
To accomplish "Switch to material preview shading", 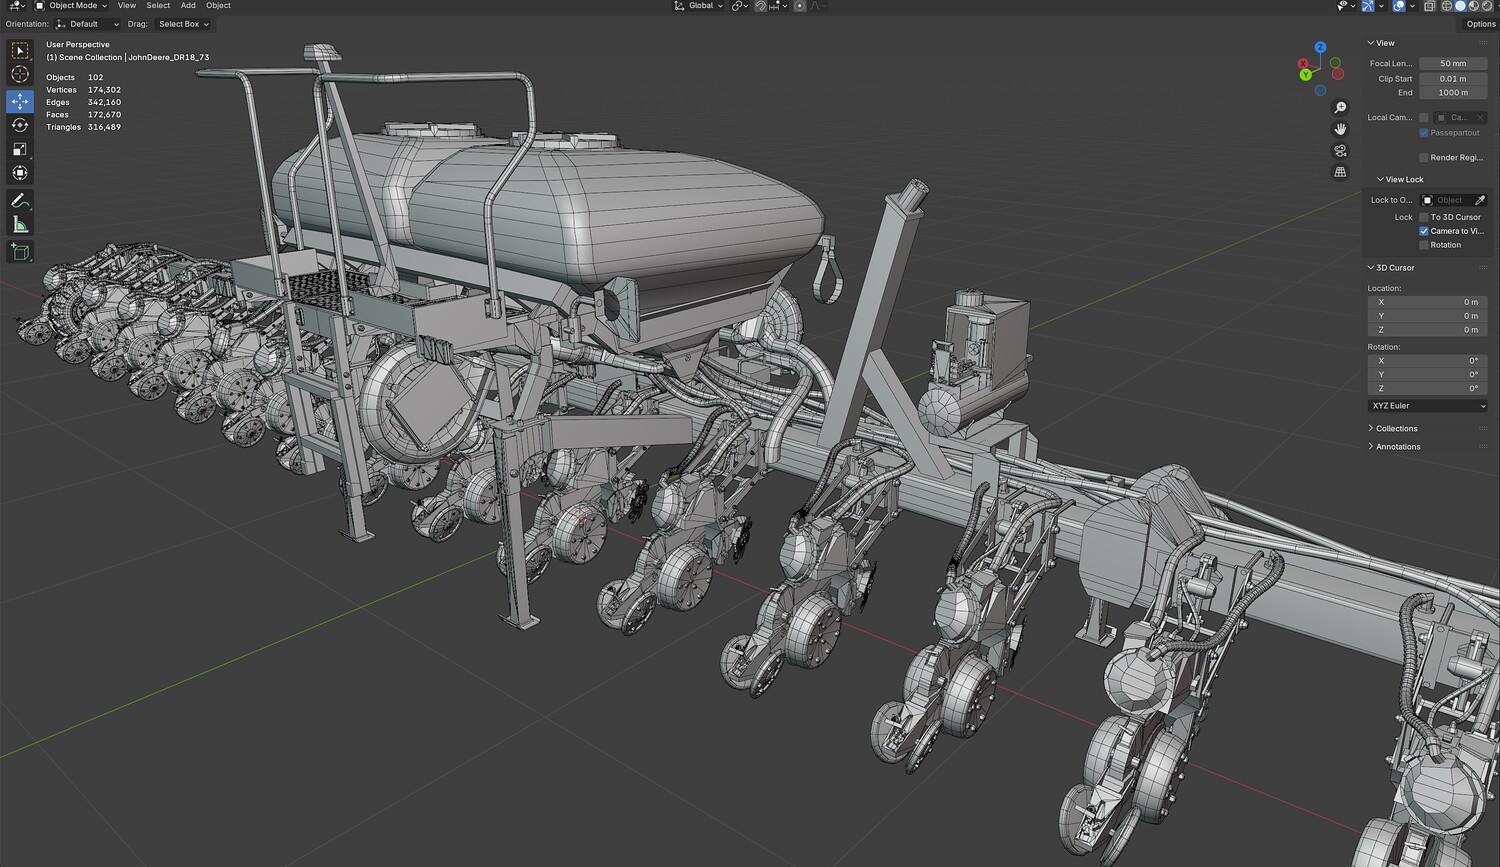I will click(1474, 6).
